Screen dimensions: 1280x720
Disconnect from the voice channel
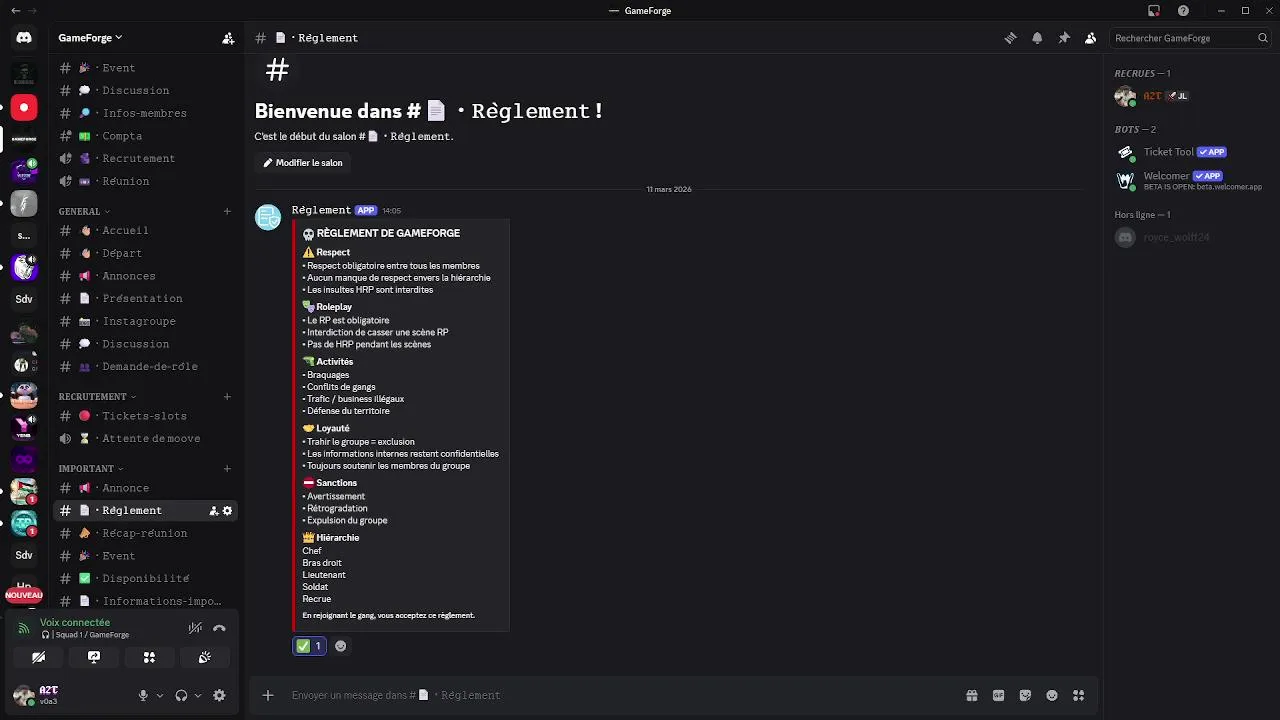(219, 628)
